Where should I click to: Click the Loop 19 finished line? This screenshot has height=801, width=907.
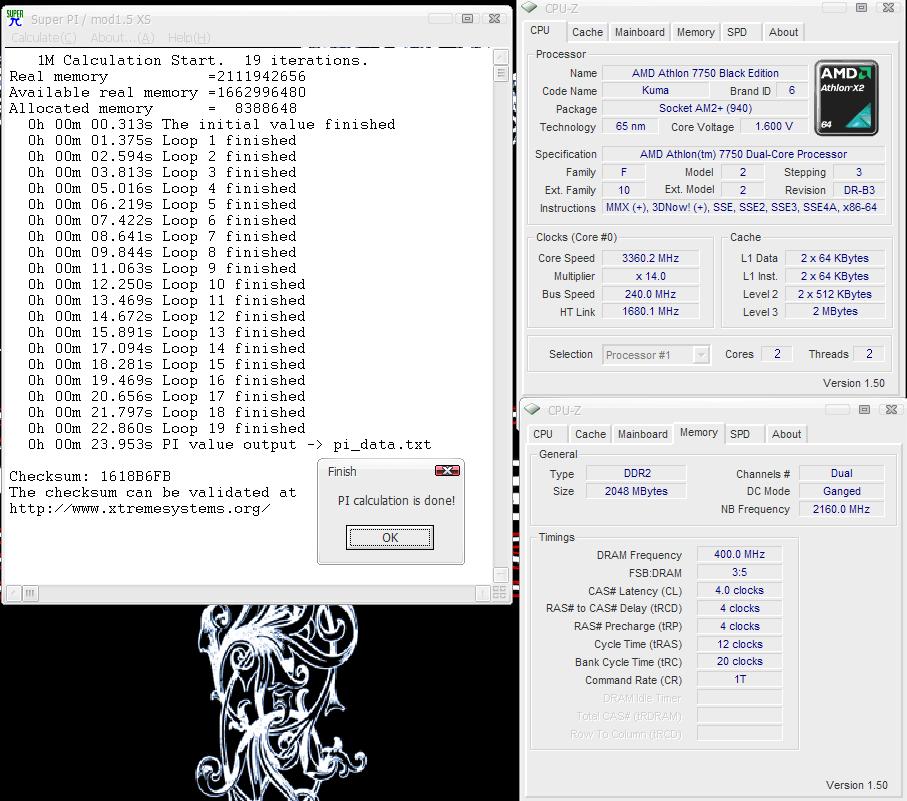coord(167,429)
